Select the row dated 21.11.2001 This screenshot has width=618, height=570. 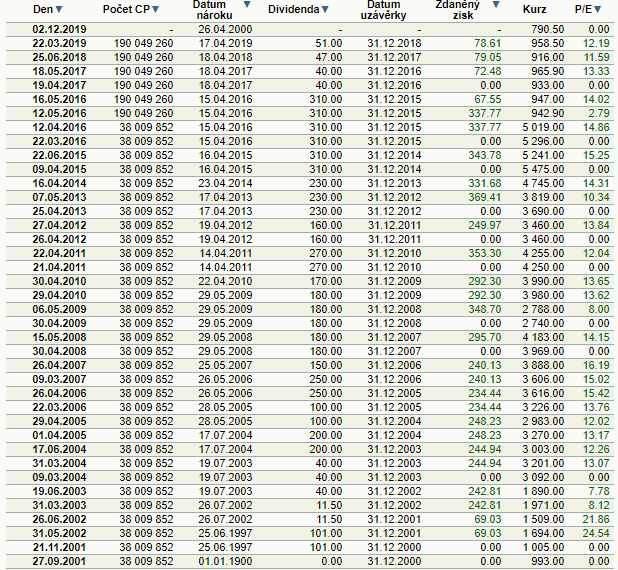pos(59,548)
